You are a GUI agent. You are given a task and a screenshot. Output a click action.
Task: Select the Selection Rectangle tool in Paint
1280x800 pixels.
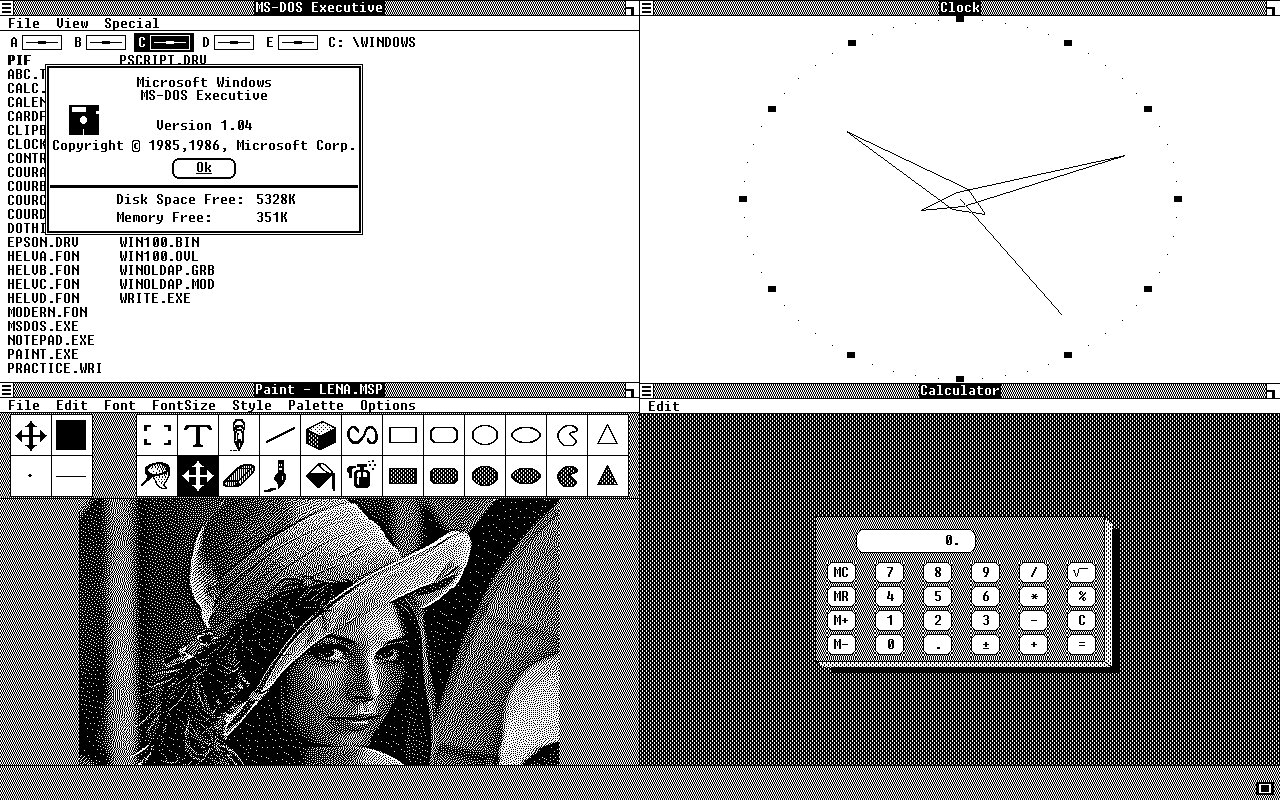[x=157, y=435]
